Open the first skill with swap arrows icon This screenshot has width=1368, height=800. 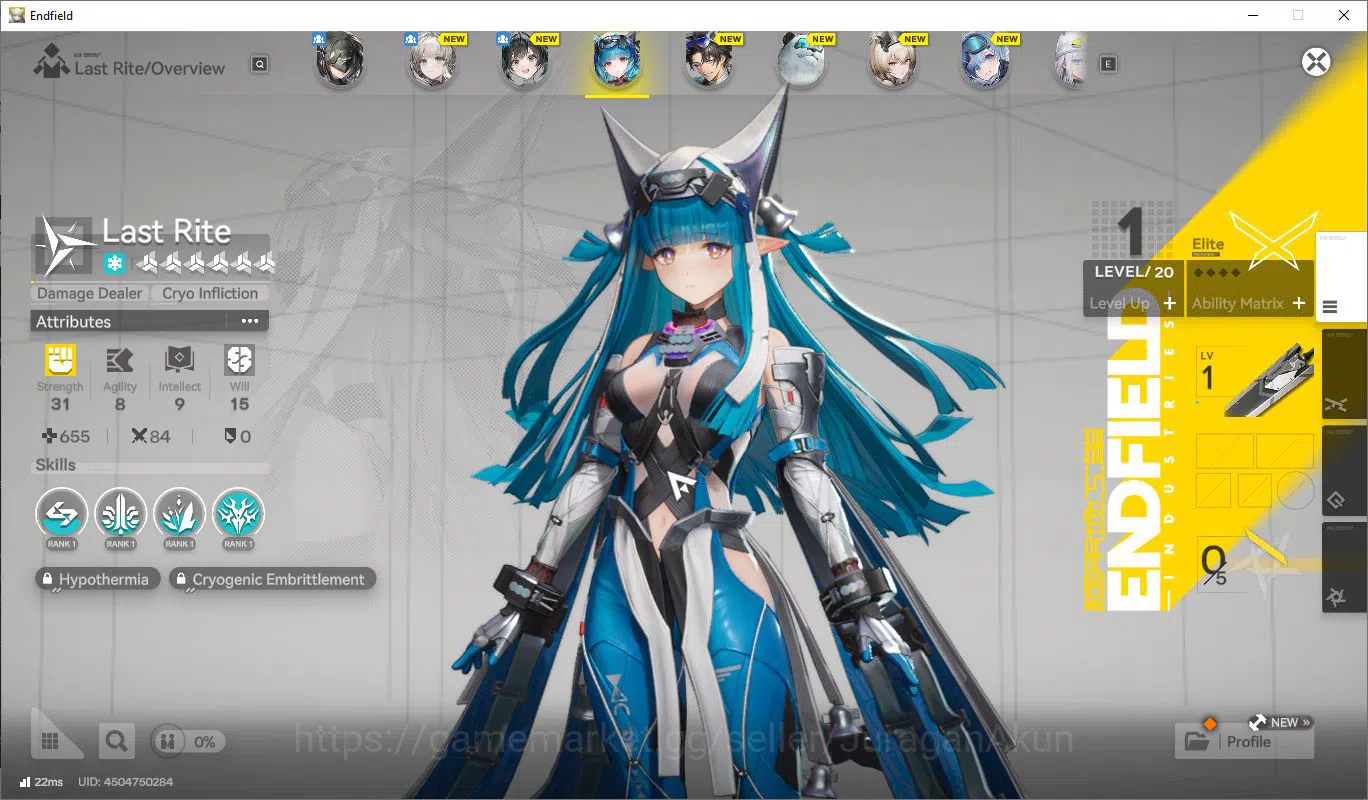[x=61, y=514]
